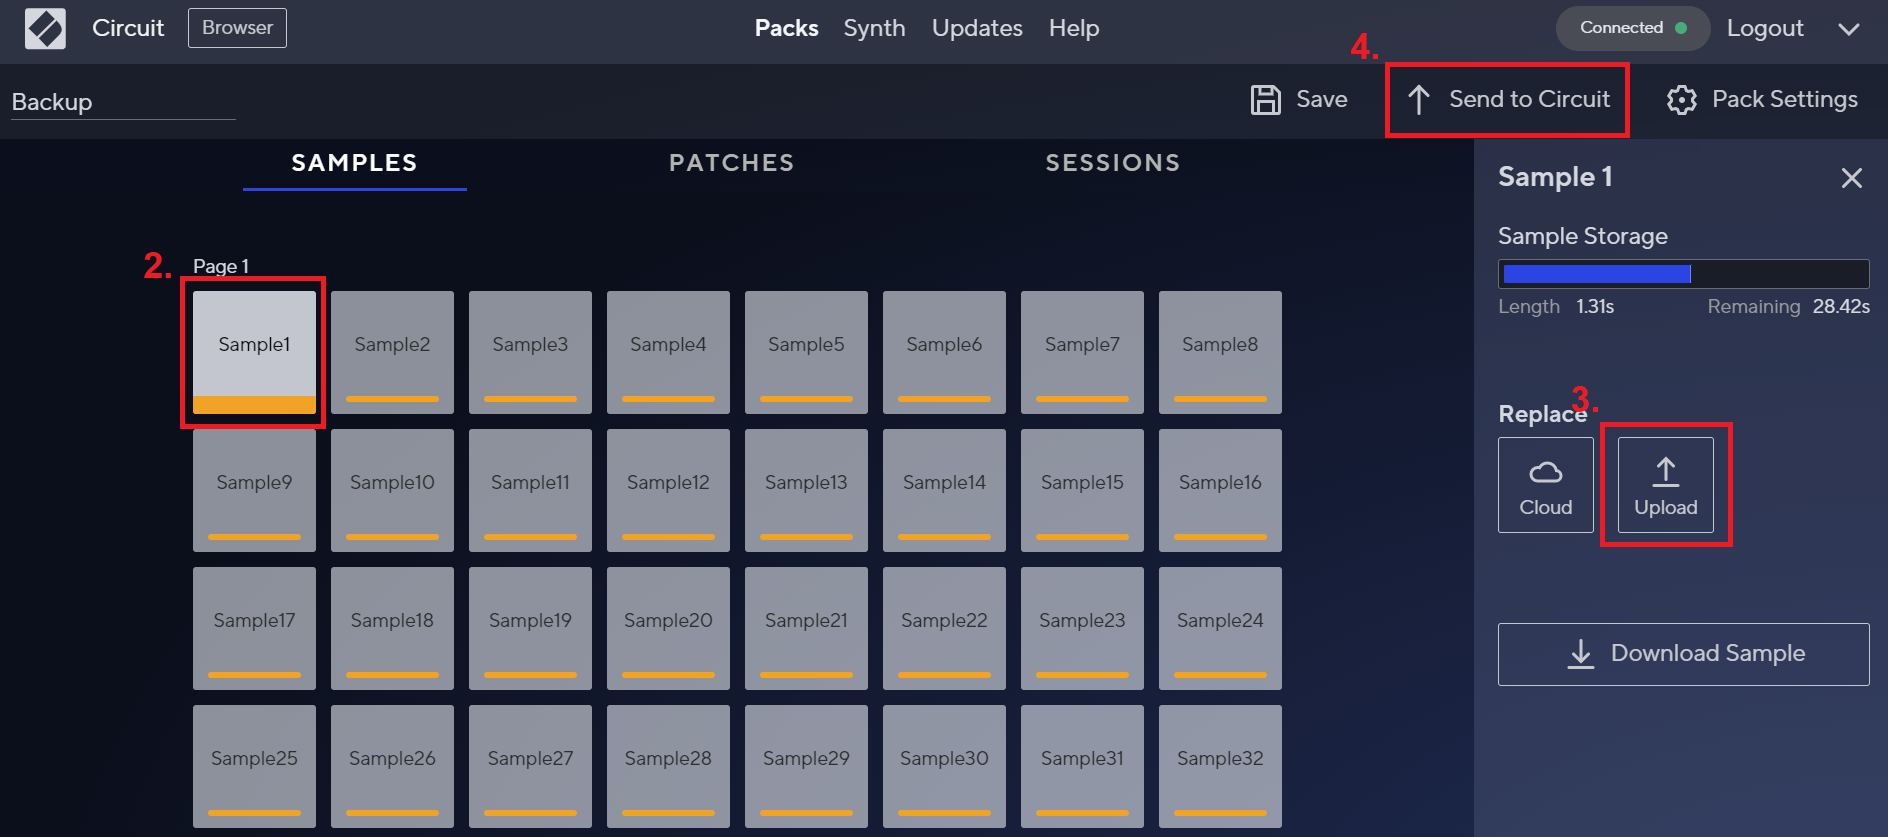The image size is (1888, 837).
Task: Select the Sample1 pad
Action: (254, 352)
